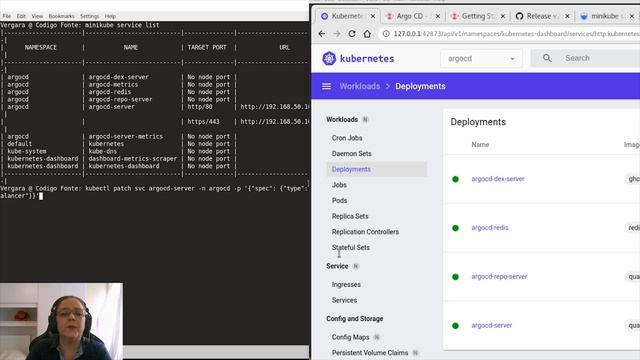Open the argocd-dex-server deployment link

498,179
